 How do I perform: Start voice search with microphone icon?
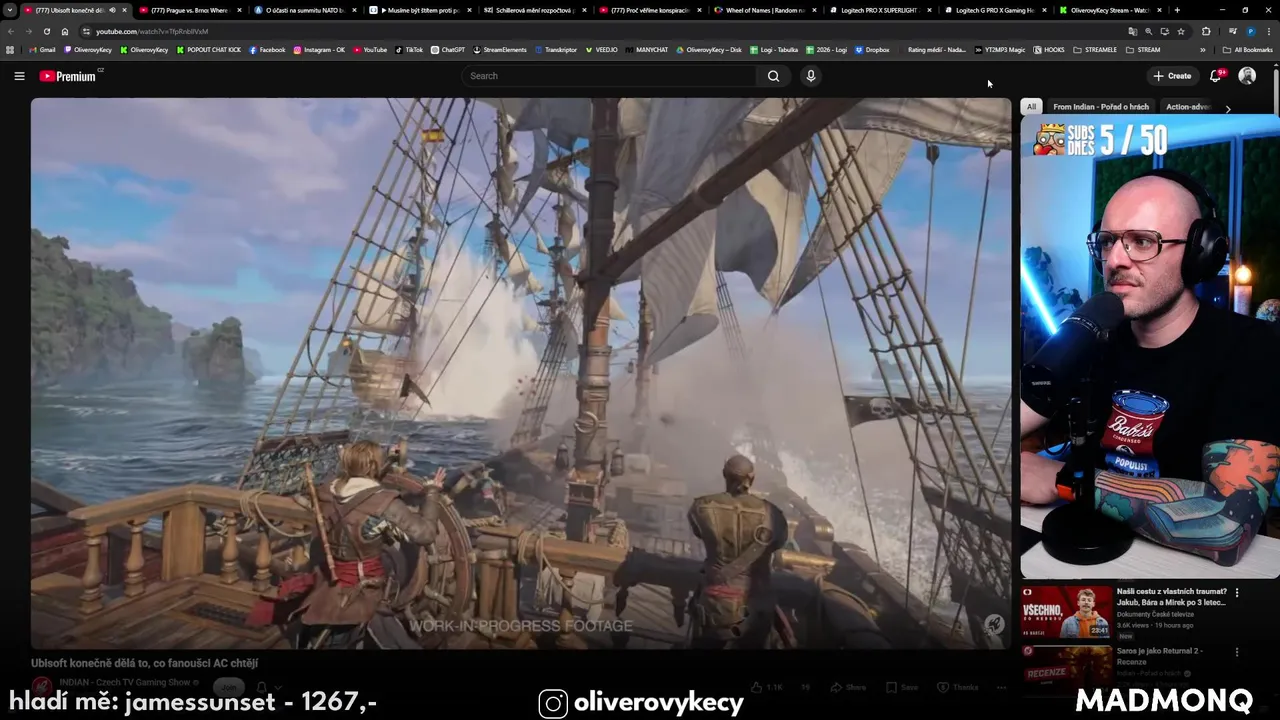tap(811, 76)
